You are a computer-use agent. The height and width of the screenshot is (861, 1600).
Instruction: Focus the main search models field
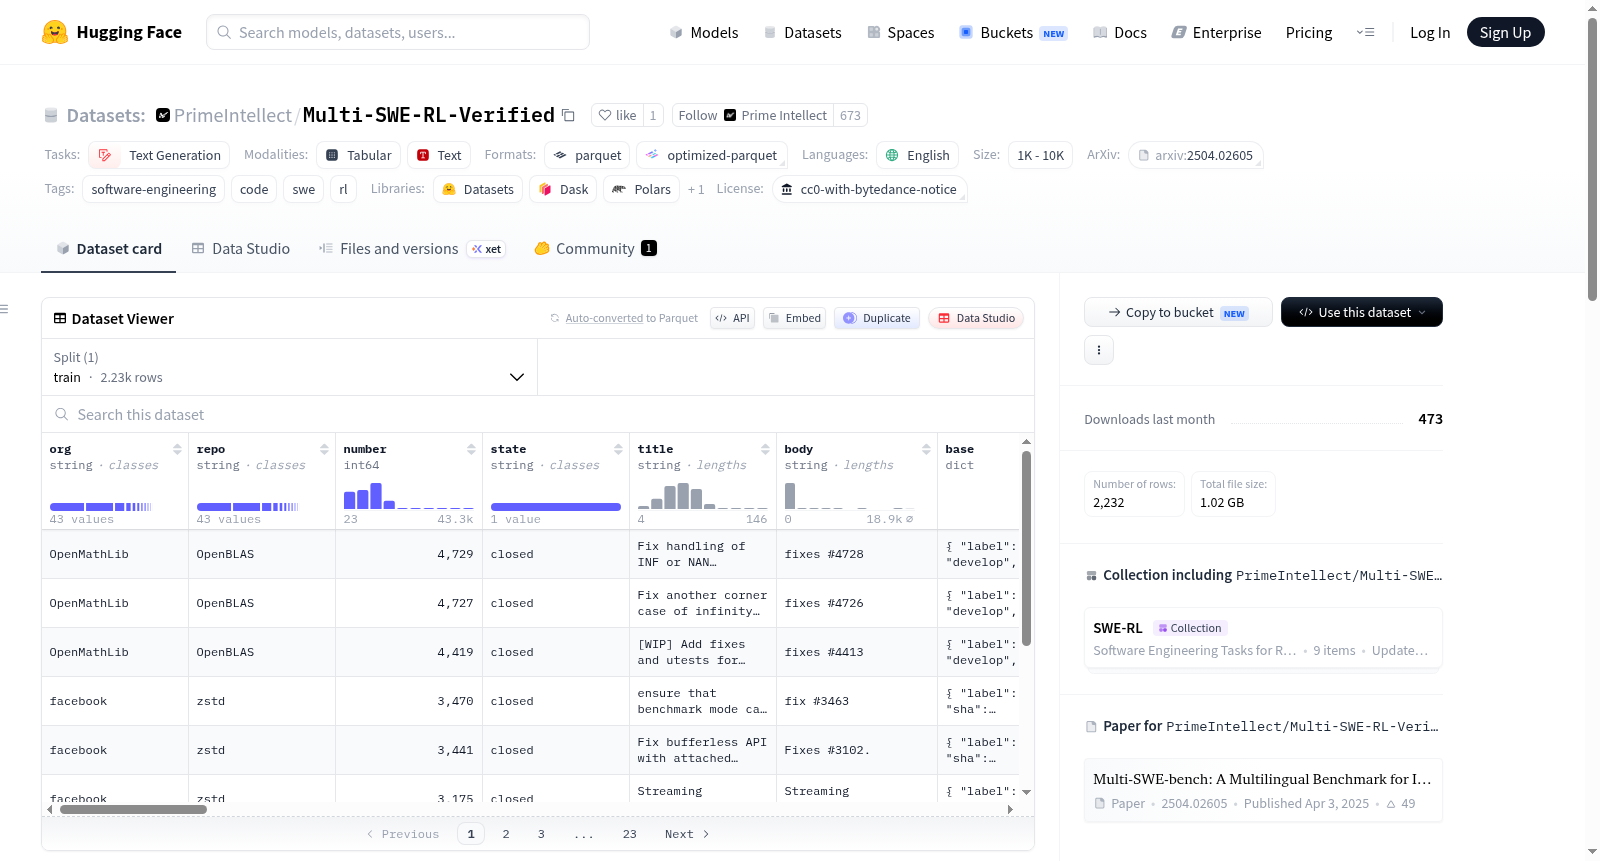pyautogui.click(x=398, y=32)
